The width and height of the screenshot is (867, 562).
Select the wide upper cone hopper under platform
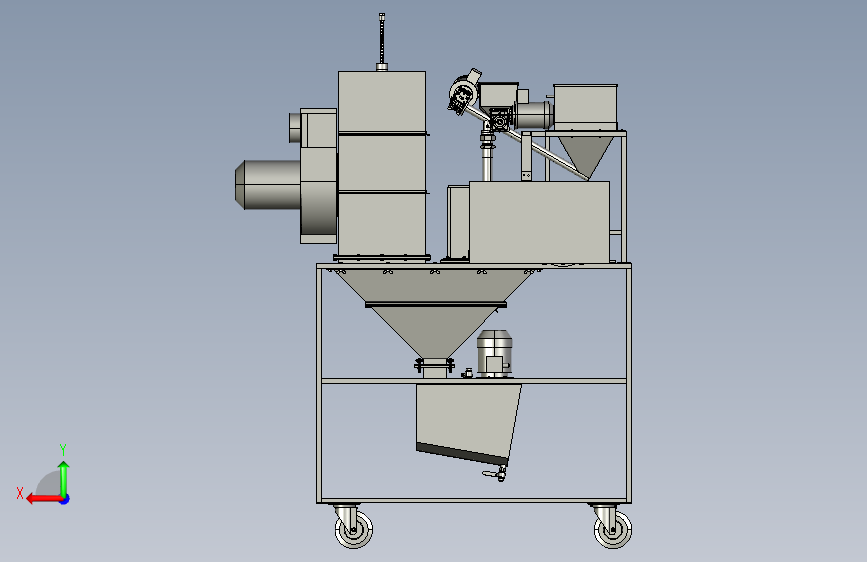(x=435, y=285)
